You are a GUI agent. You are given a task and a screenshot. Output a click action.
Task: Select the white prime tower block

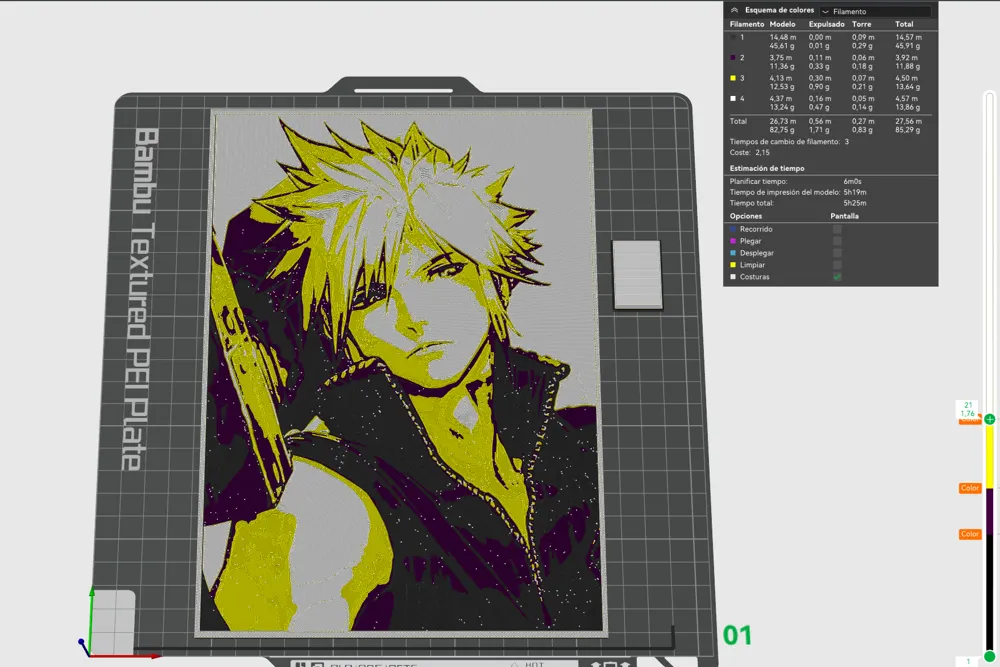pos(636,275)
